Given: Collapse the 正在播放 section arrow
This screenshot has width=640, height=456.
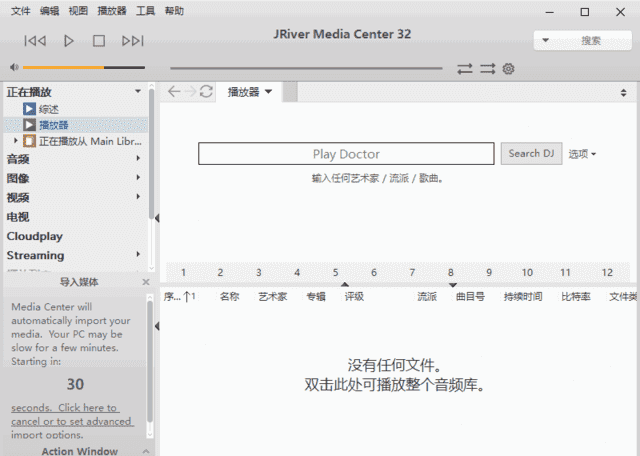Looking at the screenshot, I should (x=138, y=91).
